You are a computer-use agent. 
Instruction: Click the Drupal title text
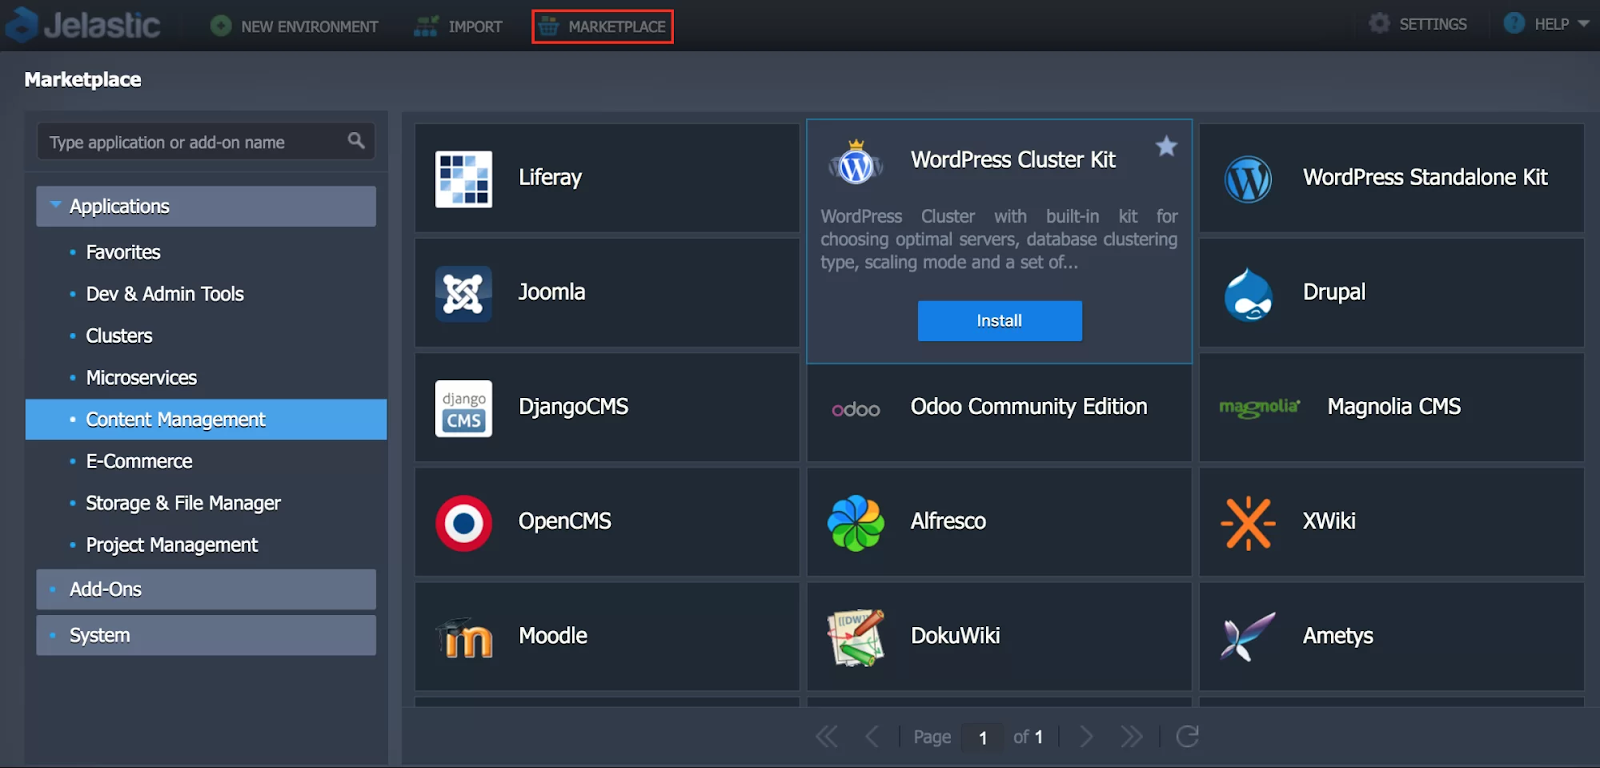point(1334,292)
